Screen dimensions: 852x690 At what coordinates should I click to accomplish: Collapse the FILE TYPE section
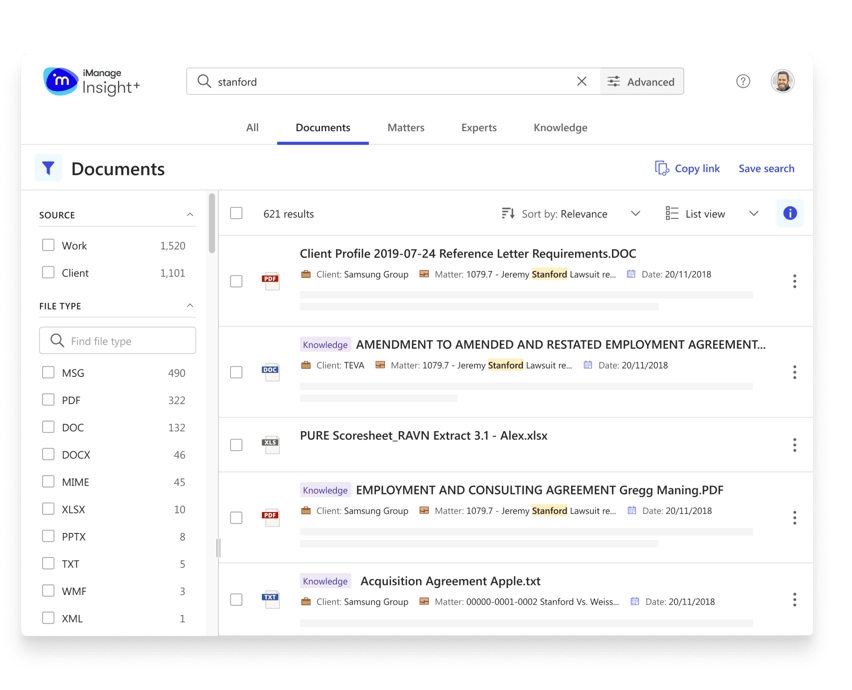190,305
